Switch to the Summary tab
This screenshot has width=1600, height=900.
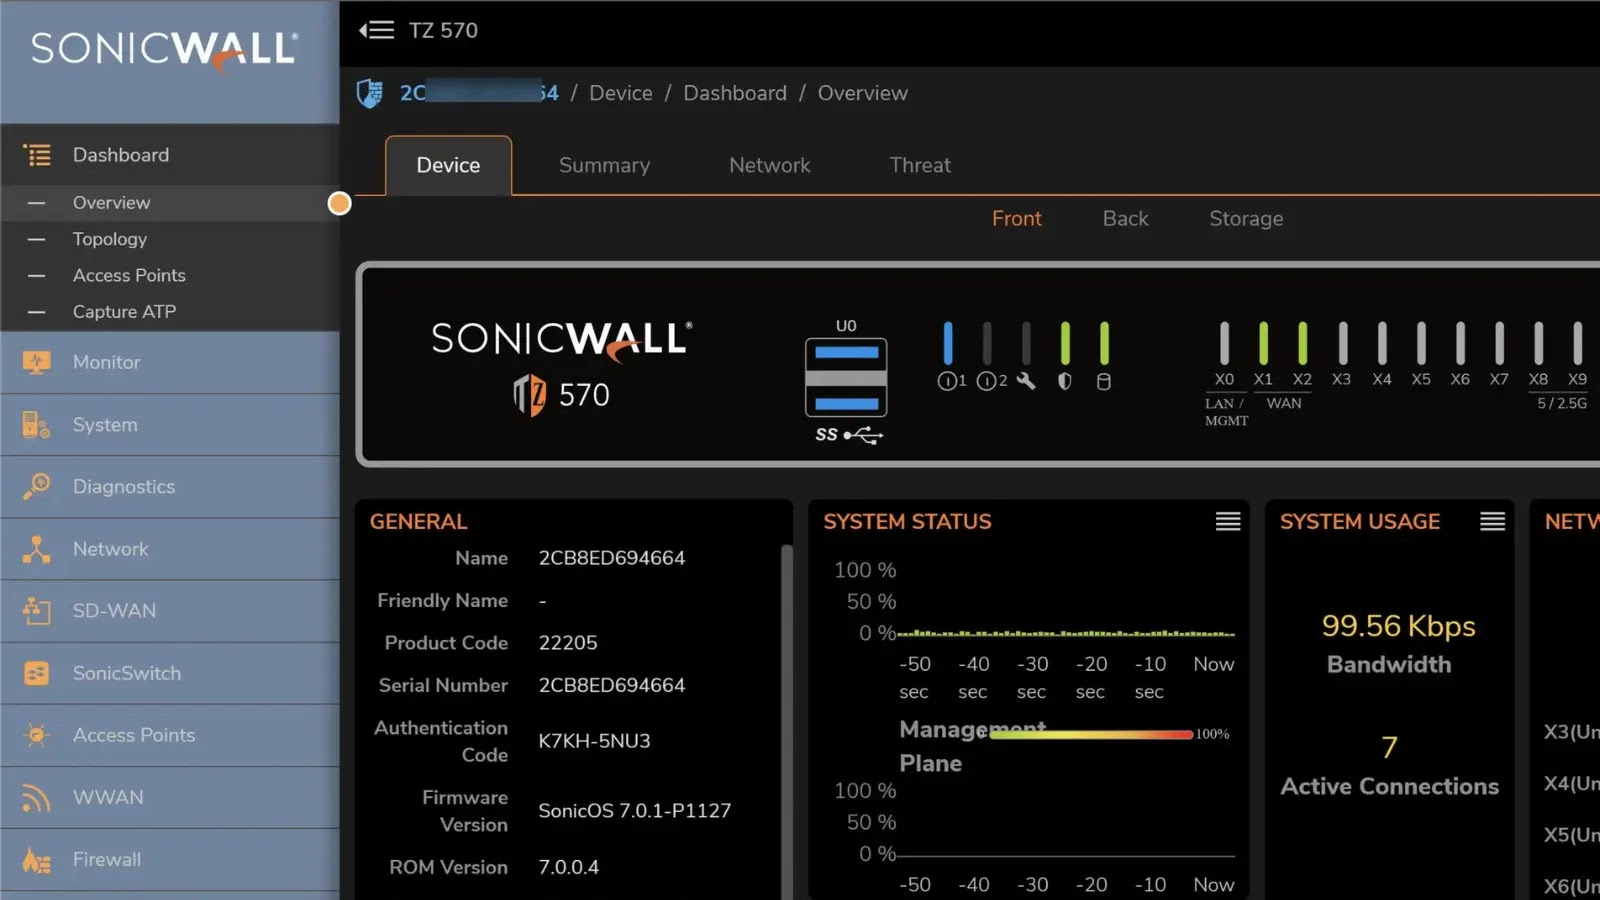604,165
